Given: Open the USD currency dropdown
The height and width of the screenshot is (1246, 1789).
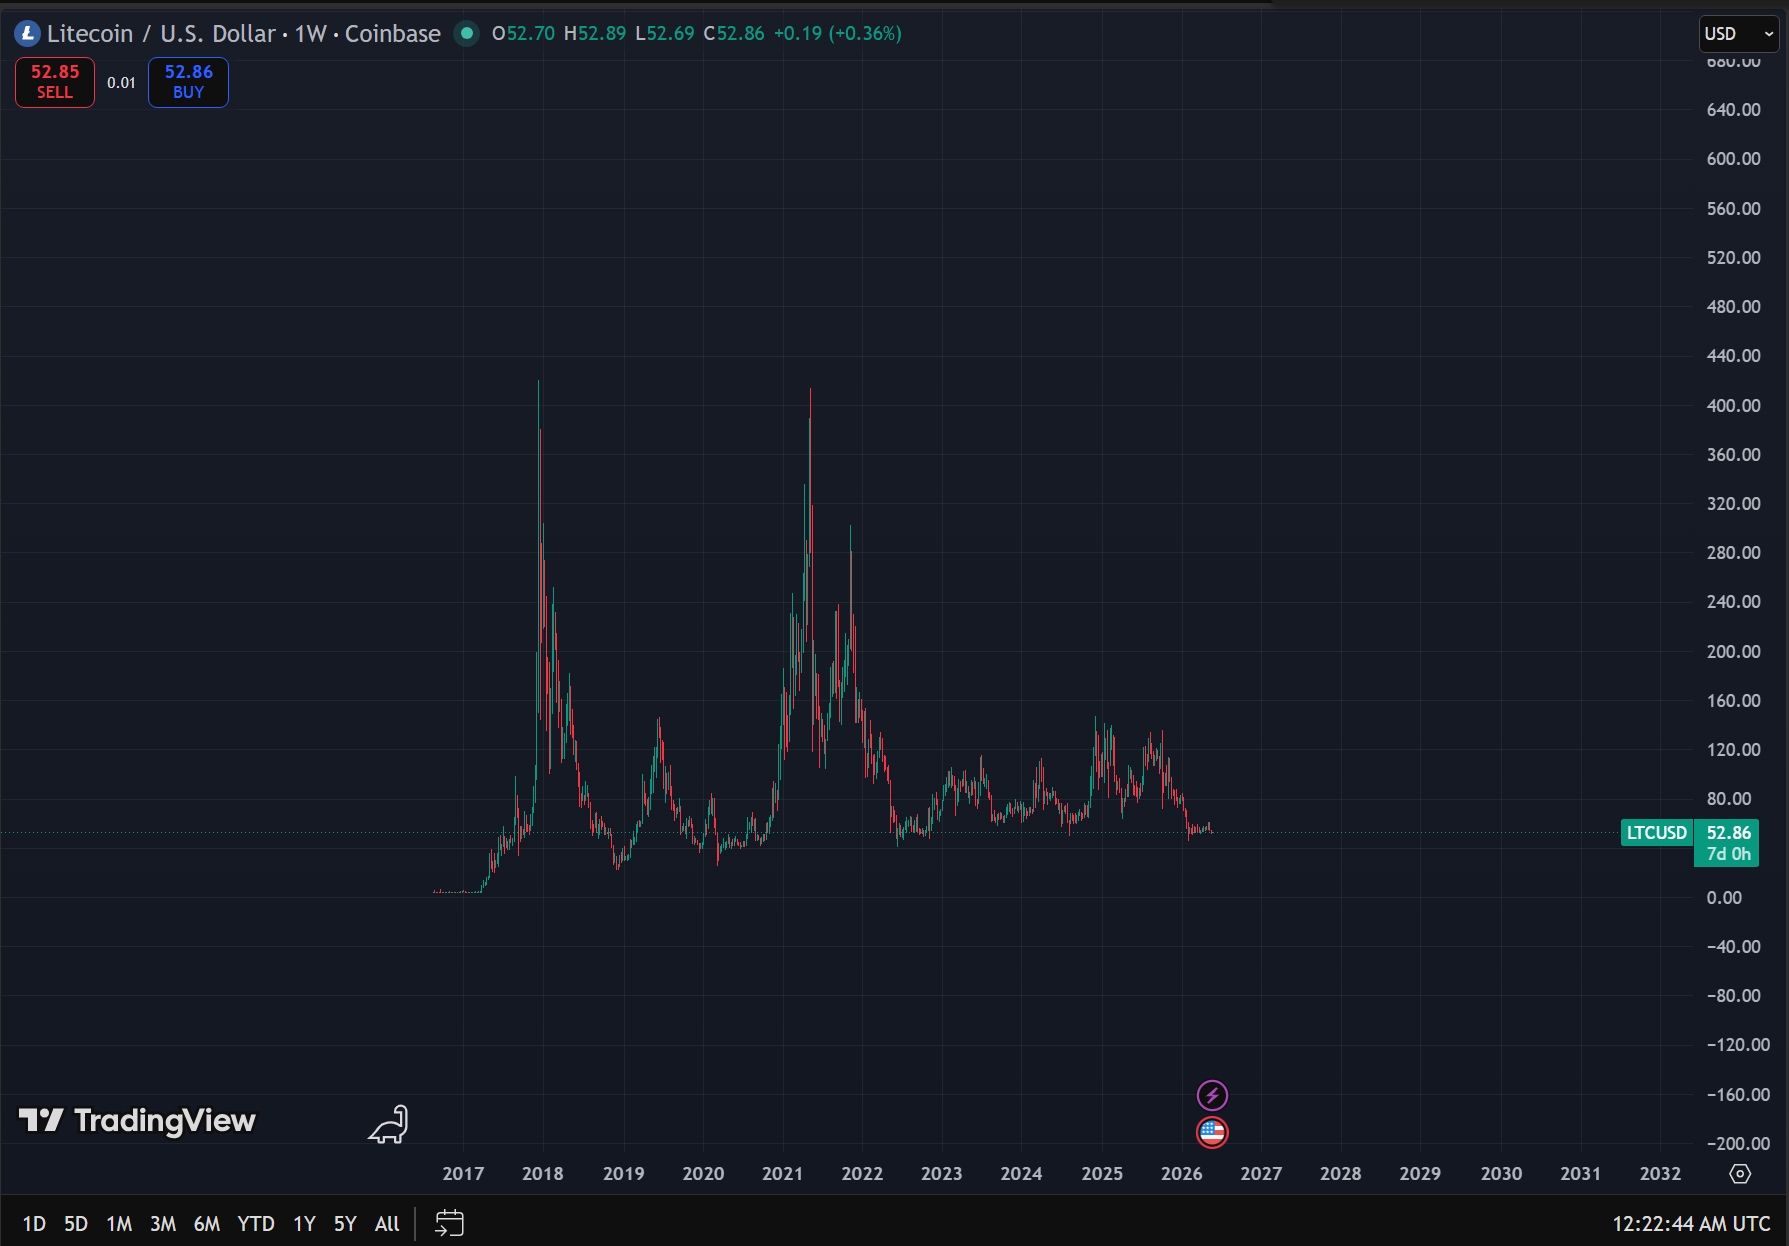Looking at the screenshot, I should pos(1739,34).
